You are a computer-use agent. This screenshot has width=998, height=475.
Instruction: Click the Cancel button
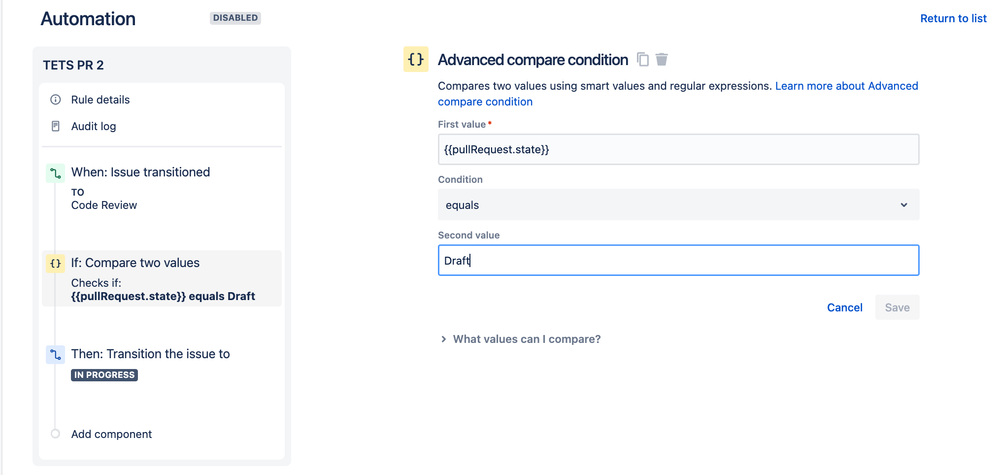(x=845, y=308)
